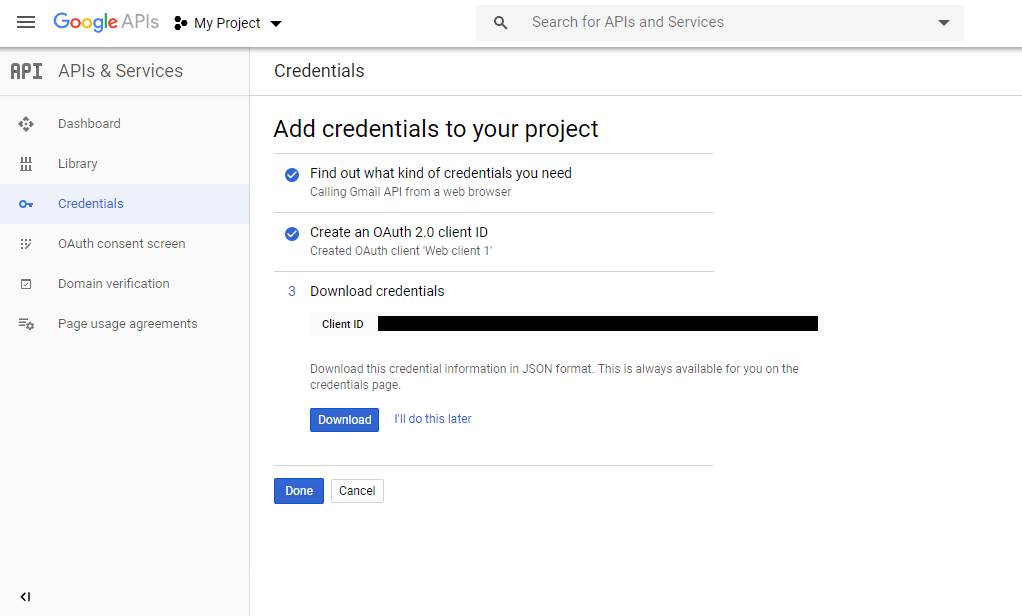Screen dimensions: 1022x616
Task: Click 'Calling Gmail API from a web browser' text
Action: click(411, 192)
